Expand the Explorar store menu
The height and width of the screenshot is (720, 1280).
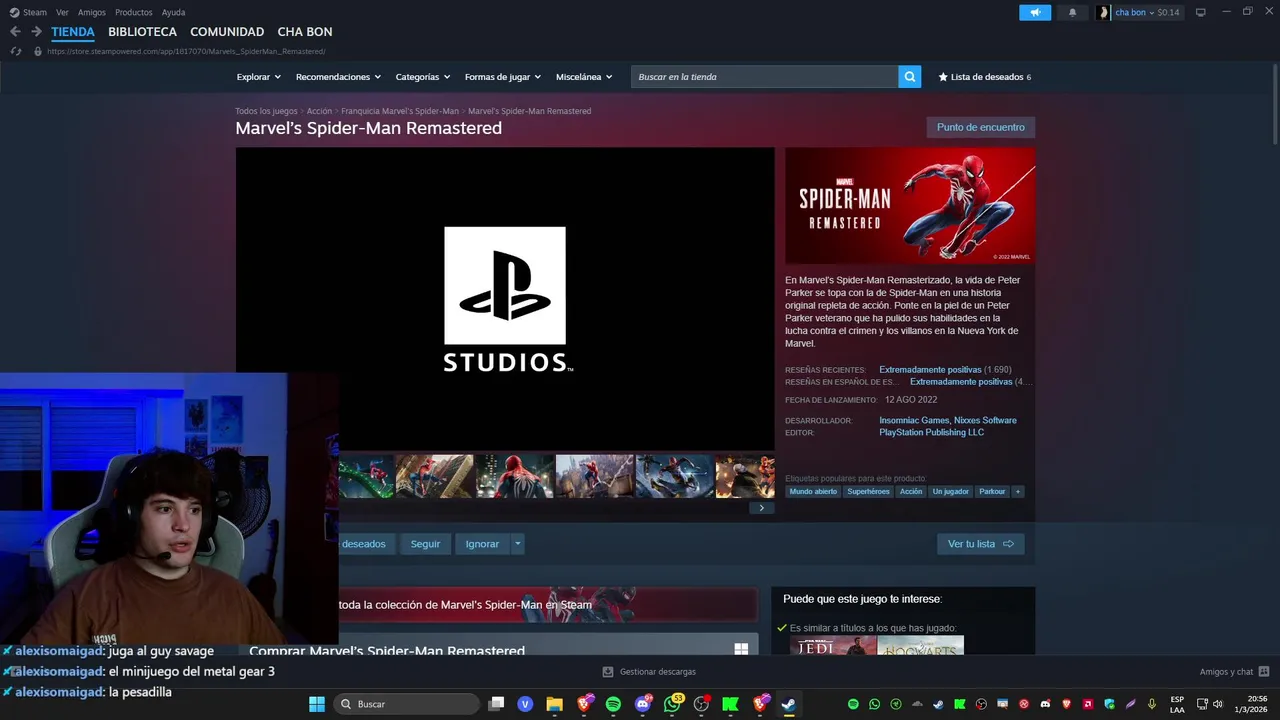pos(258,77)
